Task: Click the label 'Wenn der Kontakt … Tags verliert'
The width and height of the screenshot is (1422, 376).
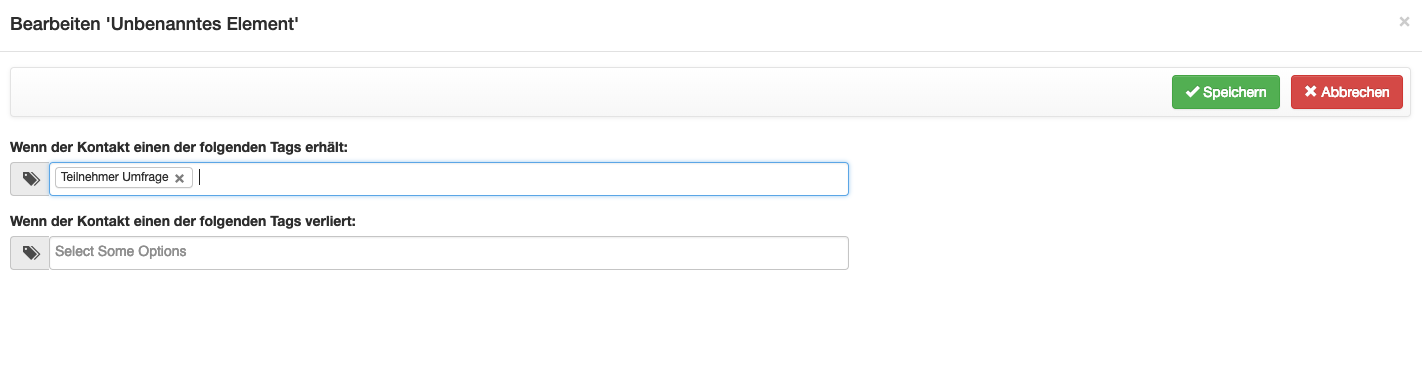Action: pyautogui.click(x=183, y=221)
